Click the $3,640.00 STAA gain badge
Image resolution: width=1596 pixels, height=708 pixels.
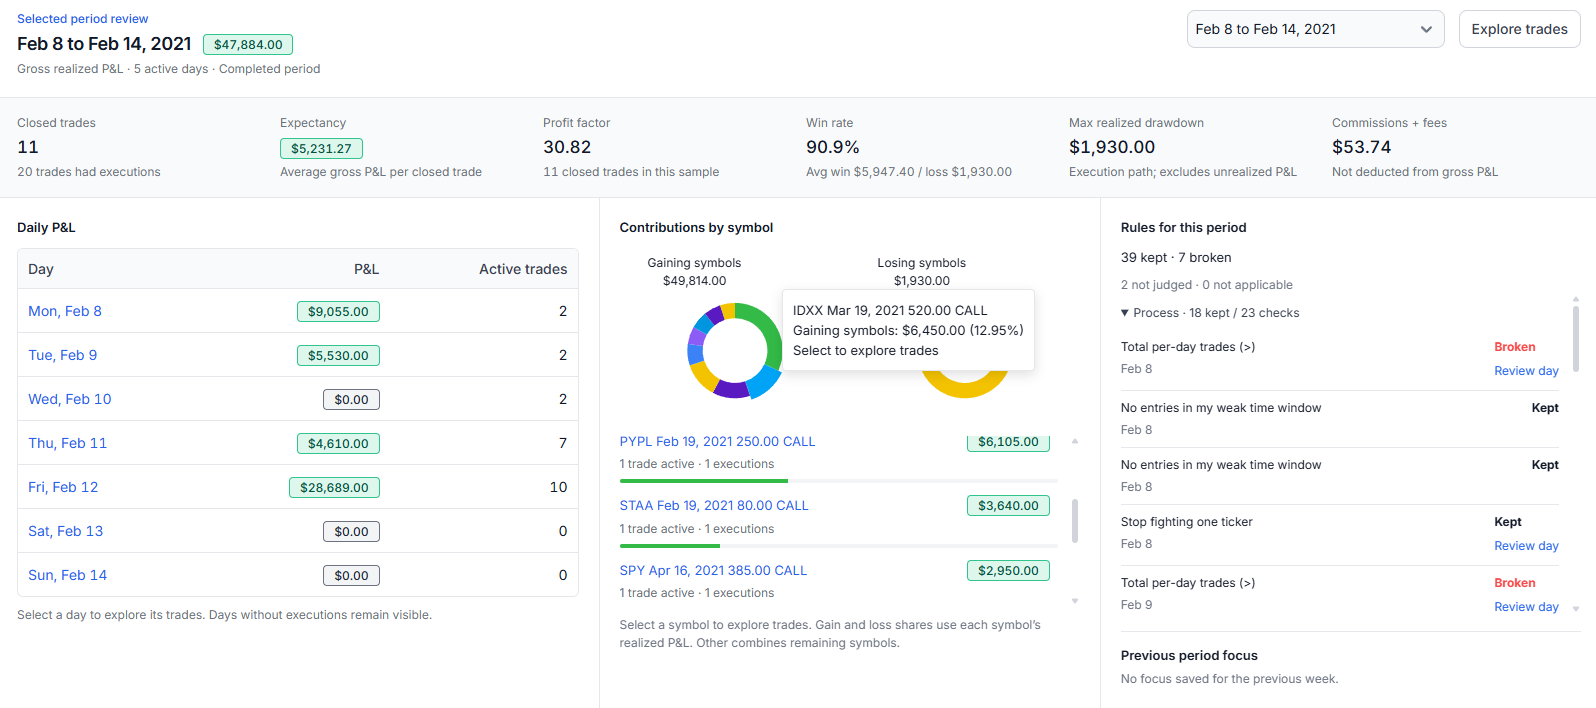(x=1008, y=506)
